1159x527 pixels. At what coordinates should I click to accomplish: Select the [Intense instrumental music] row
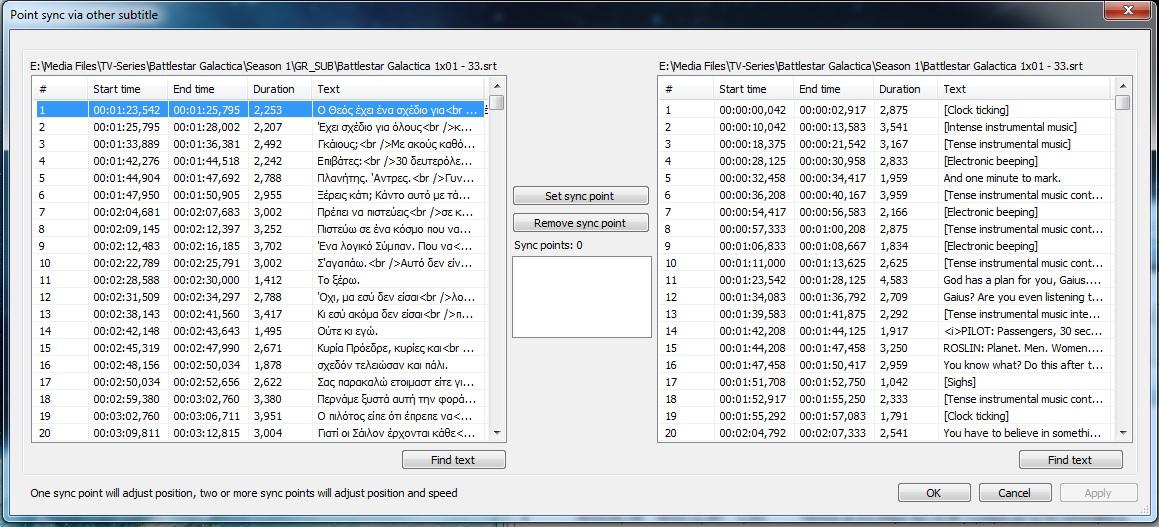point(886,126)
